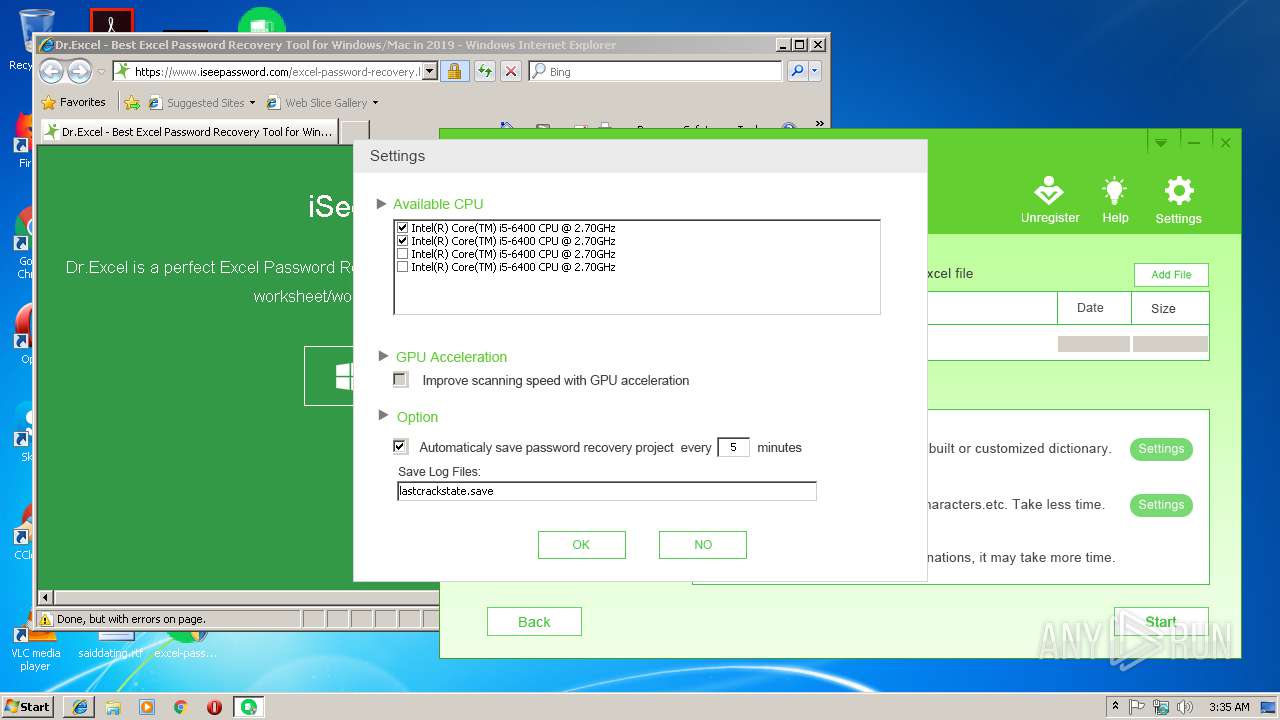The height and width of the screenshot is (720, 1280).
Task: Open Opera from the taskbar
Action: (x=214, y=706)
